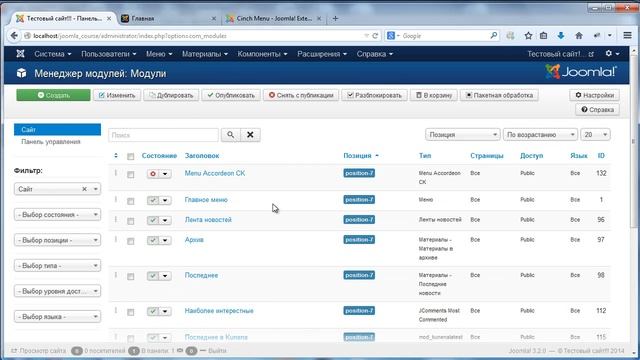Click the Joomla logo icon in the admin menu
This screenshot has width=640, height=360.
[20, 53]
